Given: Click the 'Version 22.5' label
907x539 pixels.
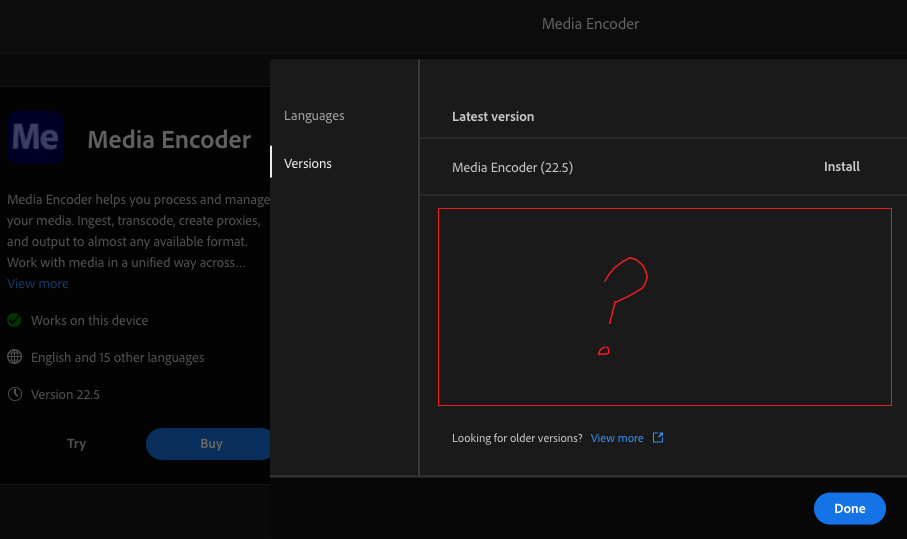Looking at the screenshot, I should click(x=65, y=394).
